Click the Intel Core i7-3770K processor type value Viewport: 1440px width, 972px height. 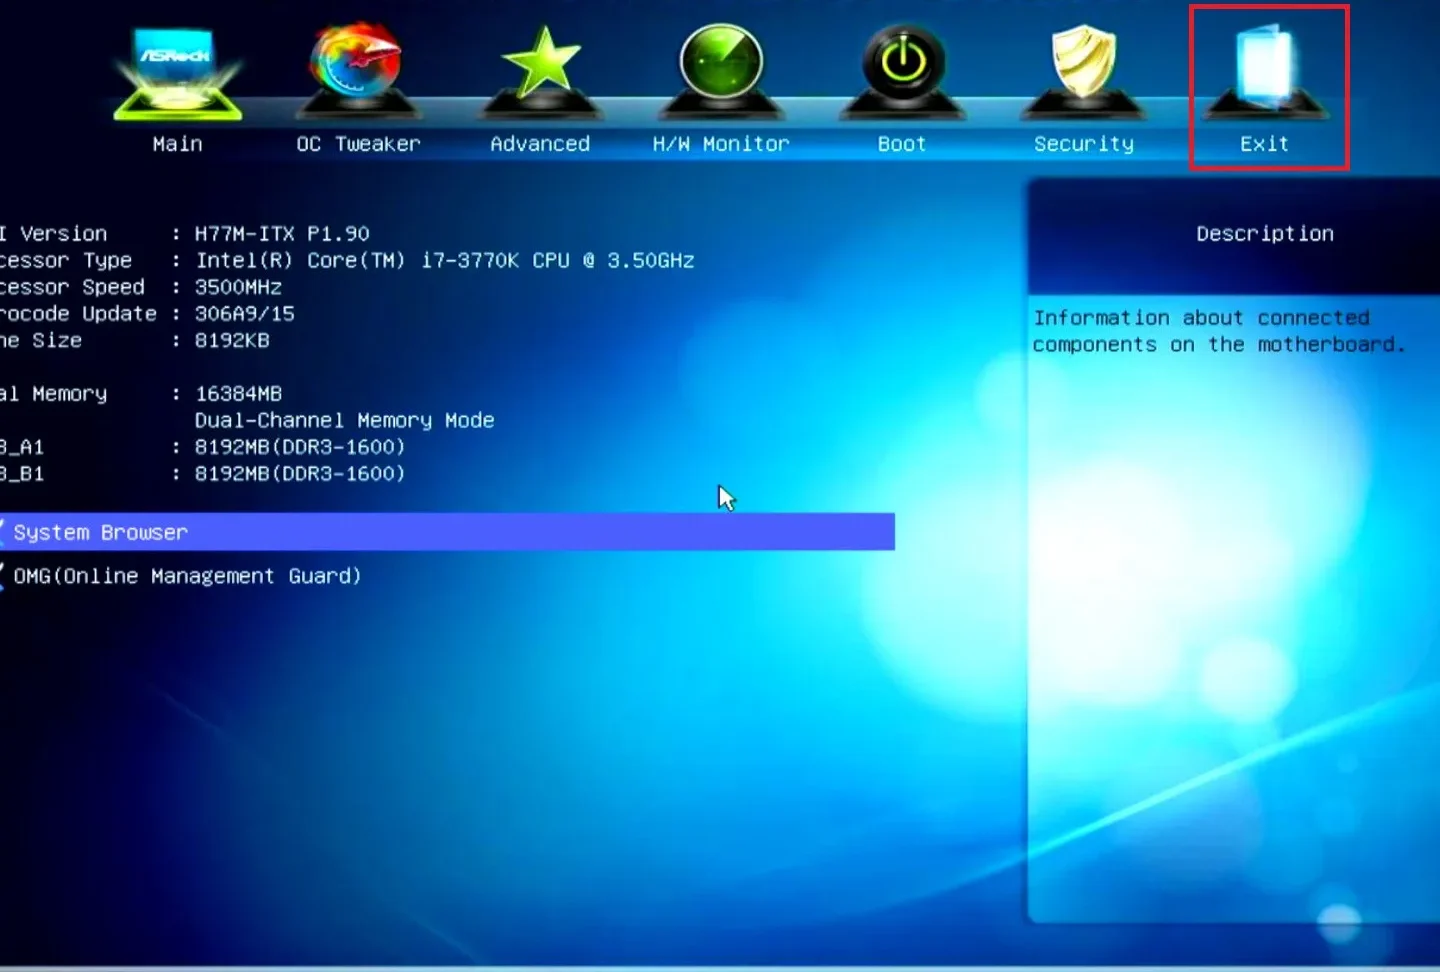pyautogui.click(x=445, y=261)
